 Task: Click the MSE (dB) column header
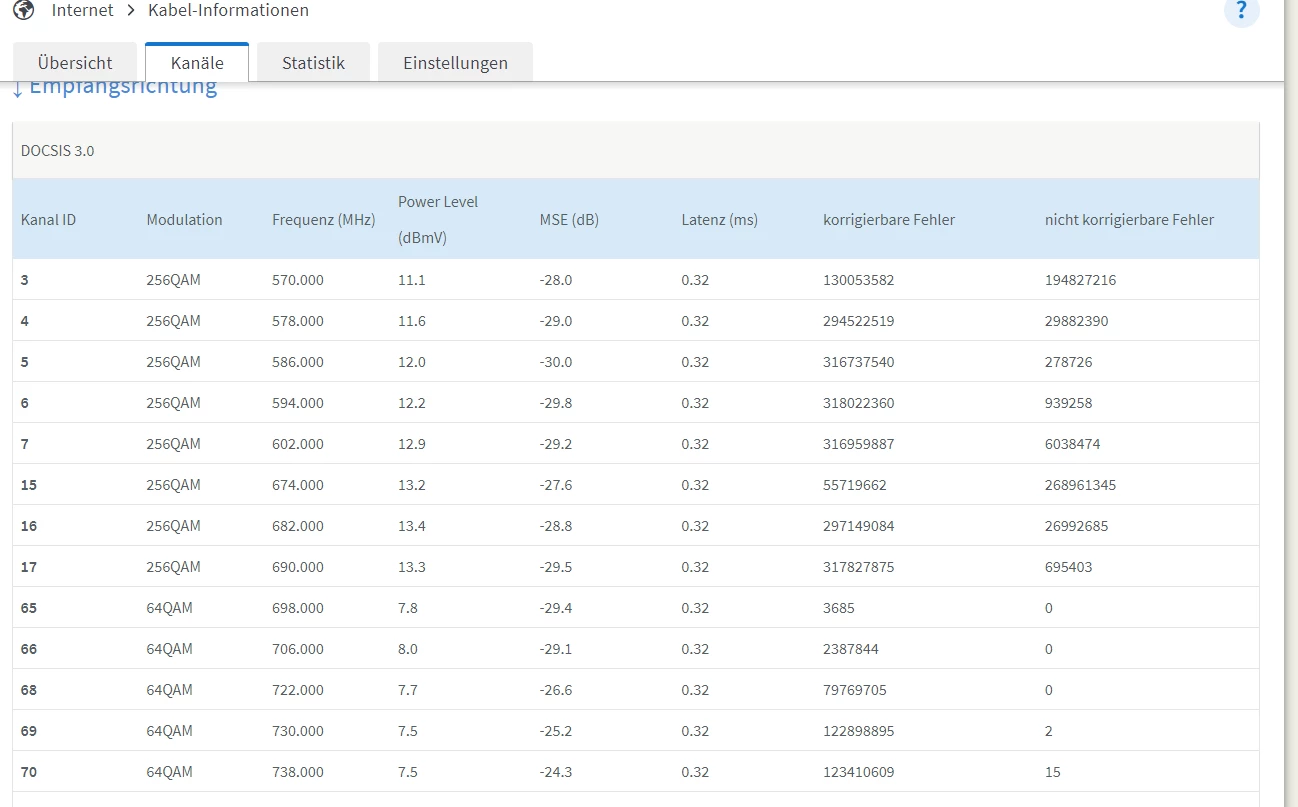coord(569,219)
